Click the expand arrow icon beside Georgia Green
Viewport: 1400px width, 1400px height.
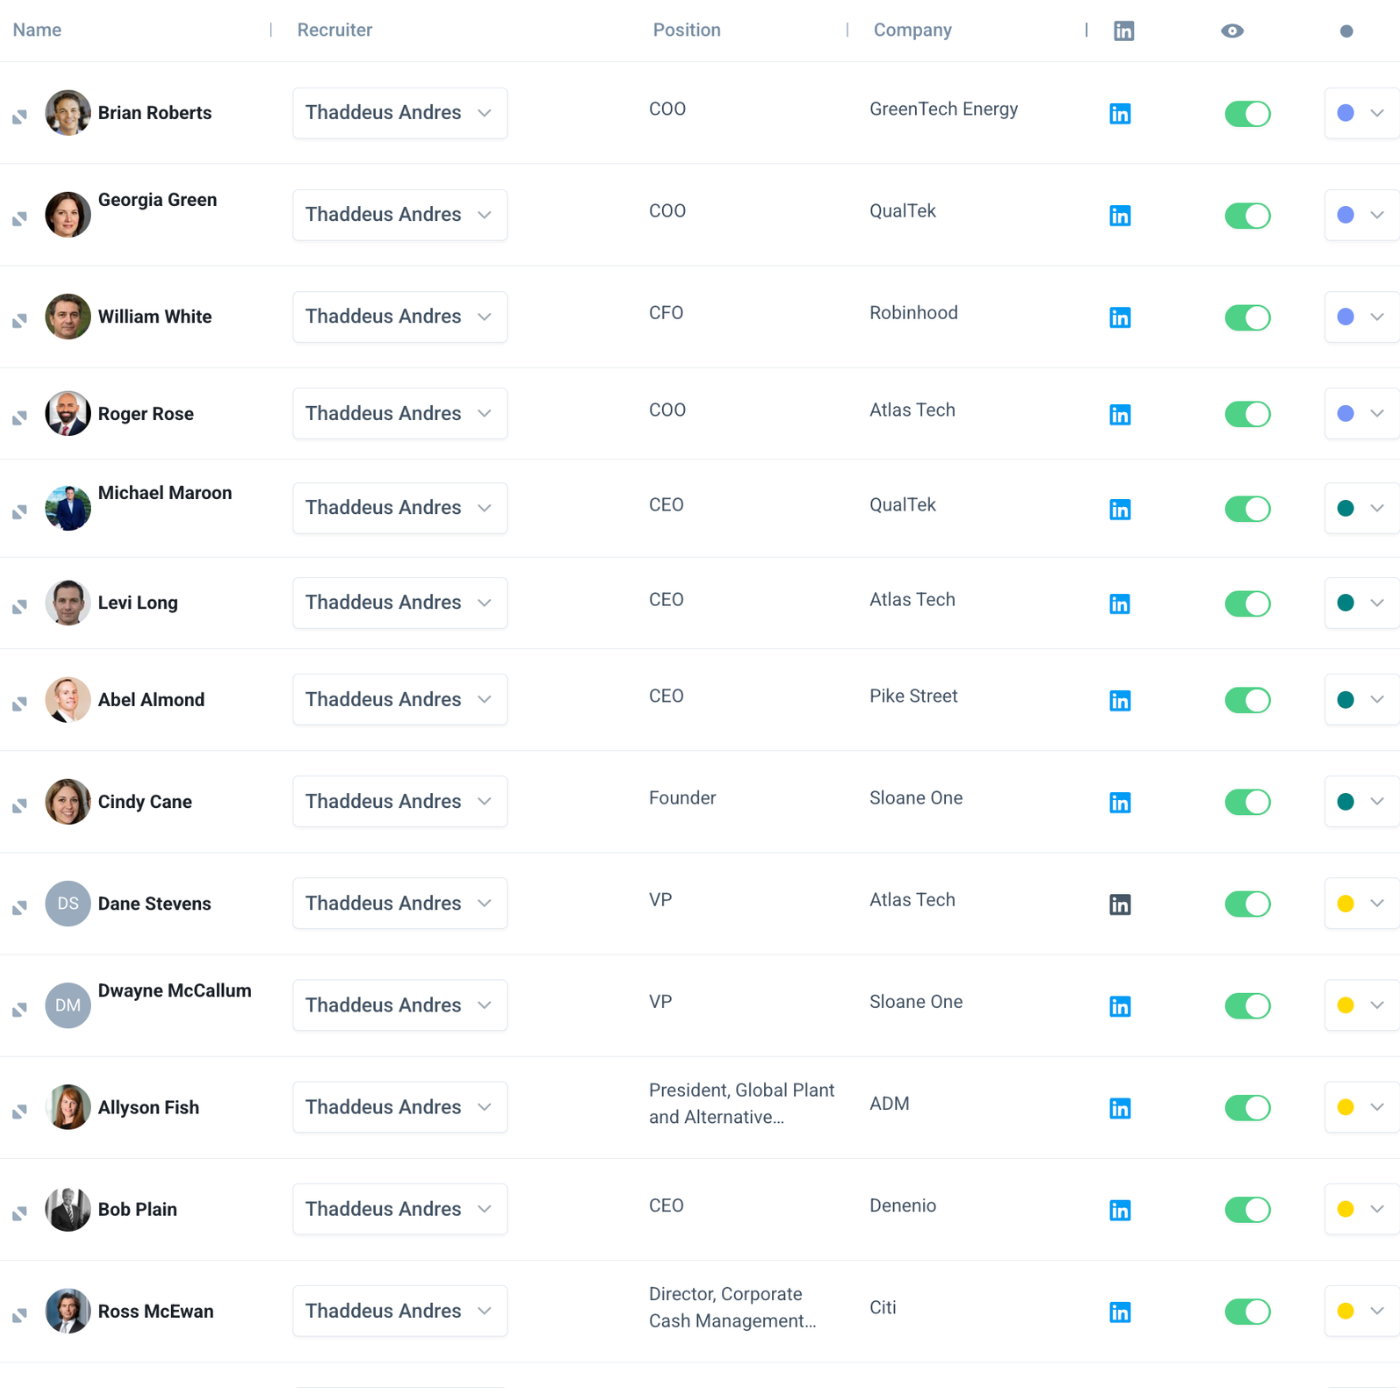(19, 219)
